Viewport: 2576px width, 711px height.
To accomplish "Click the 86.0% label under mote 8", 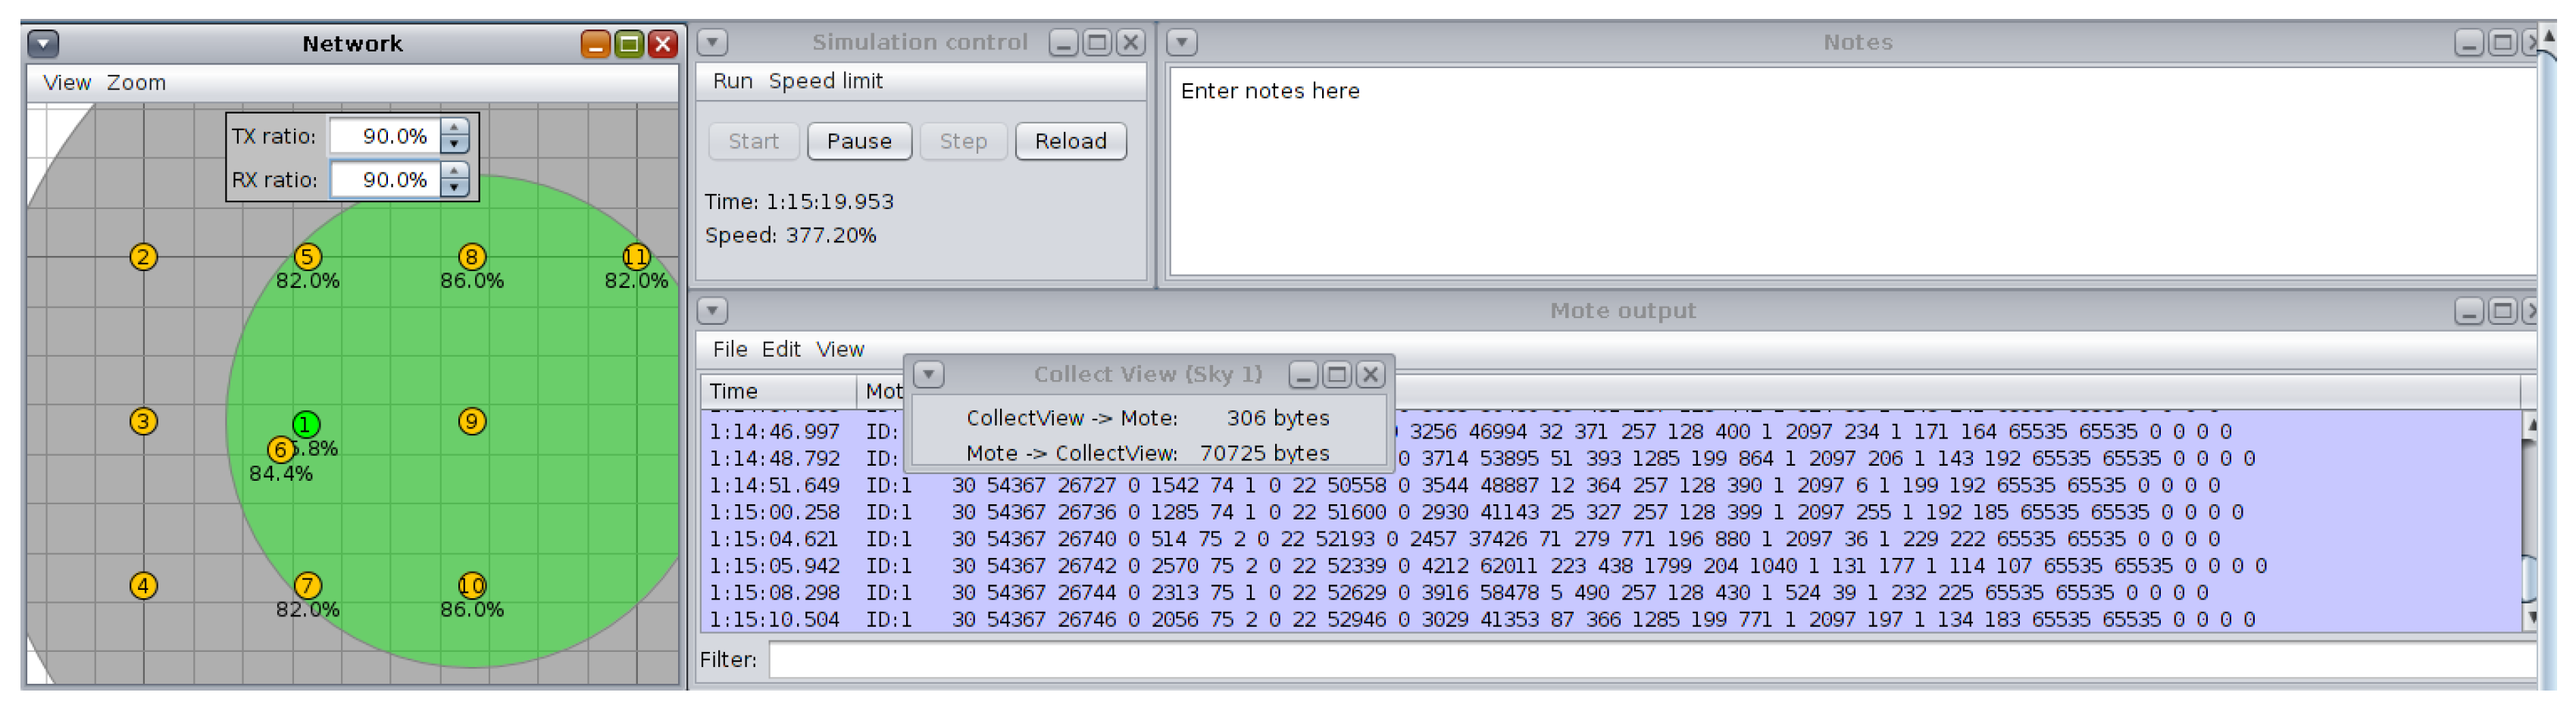I will click(x=472, y=282).
